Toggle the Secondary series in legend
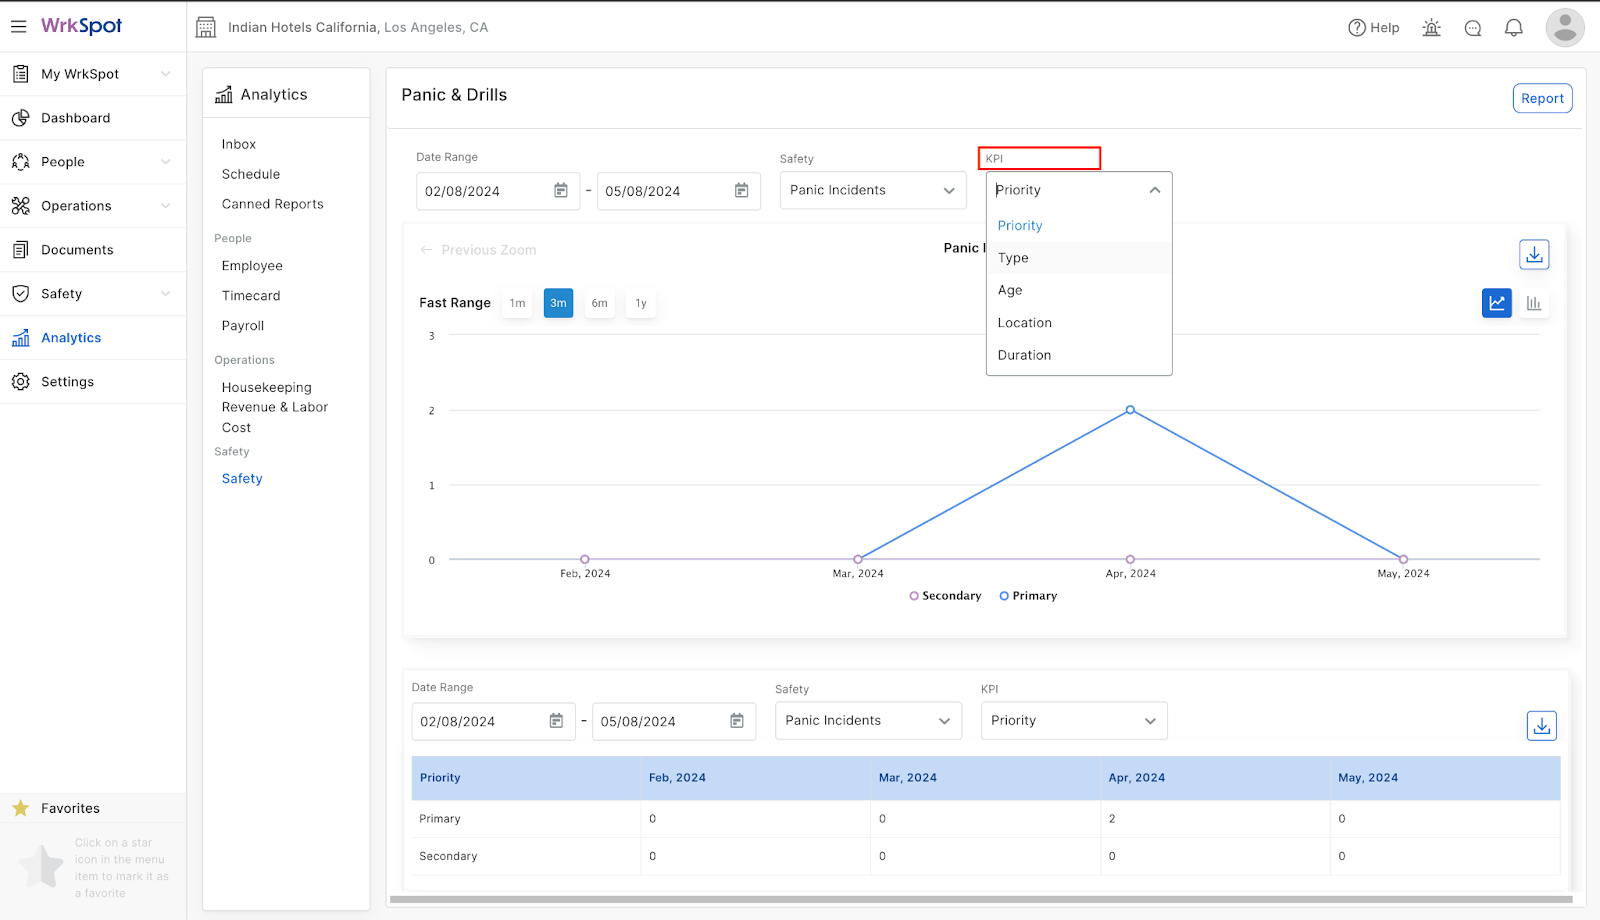The width and height of the screenshot is (1600, 920). pyautogui.click(x=946, y=596)
